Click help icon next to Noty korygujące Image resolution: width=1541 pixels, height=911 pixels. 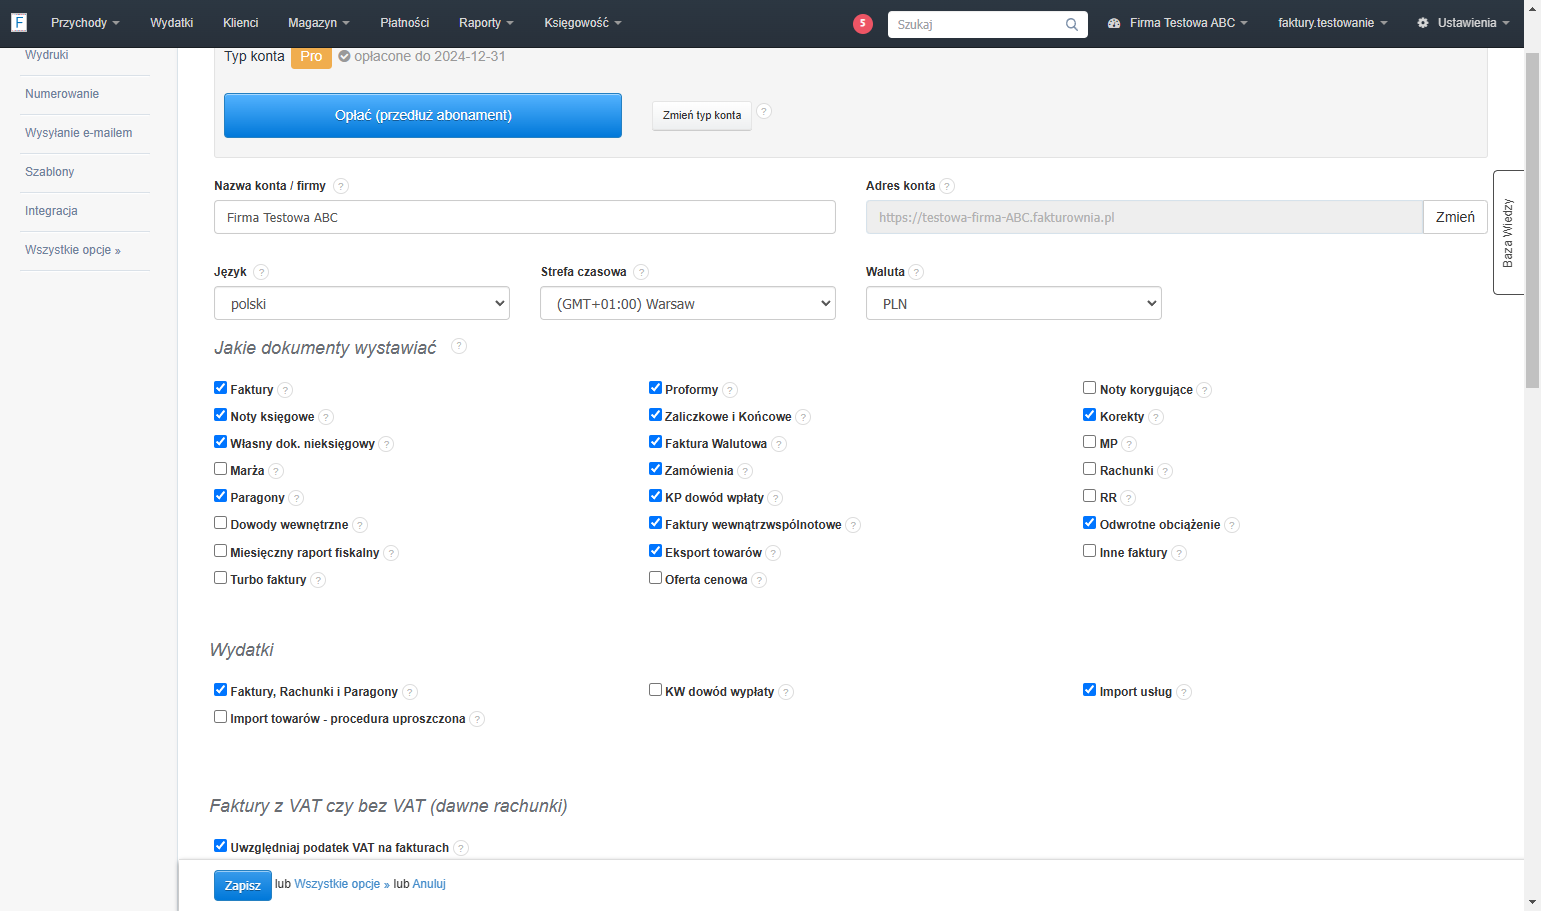1204,390
